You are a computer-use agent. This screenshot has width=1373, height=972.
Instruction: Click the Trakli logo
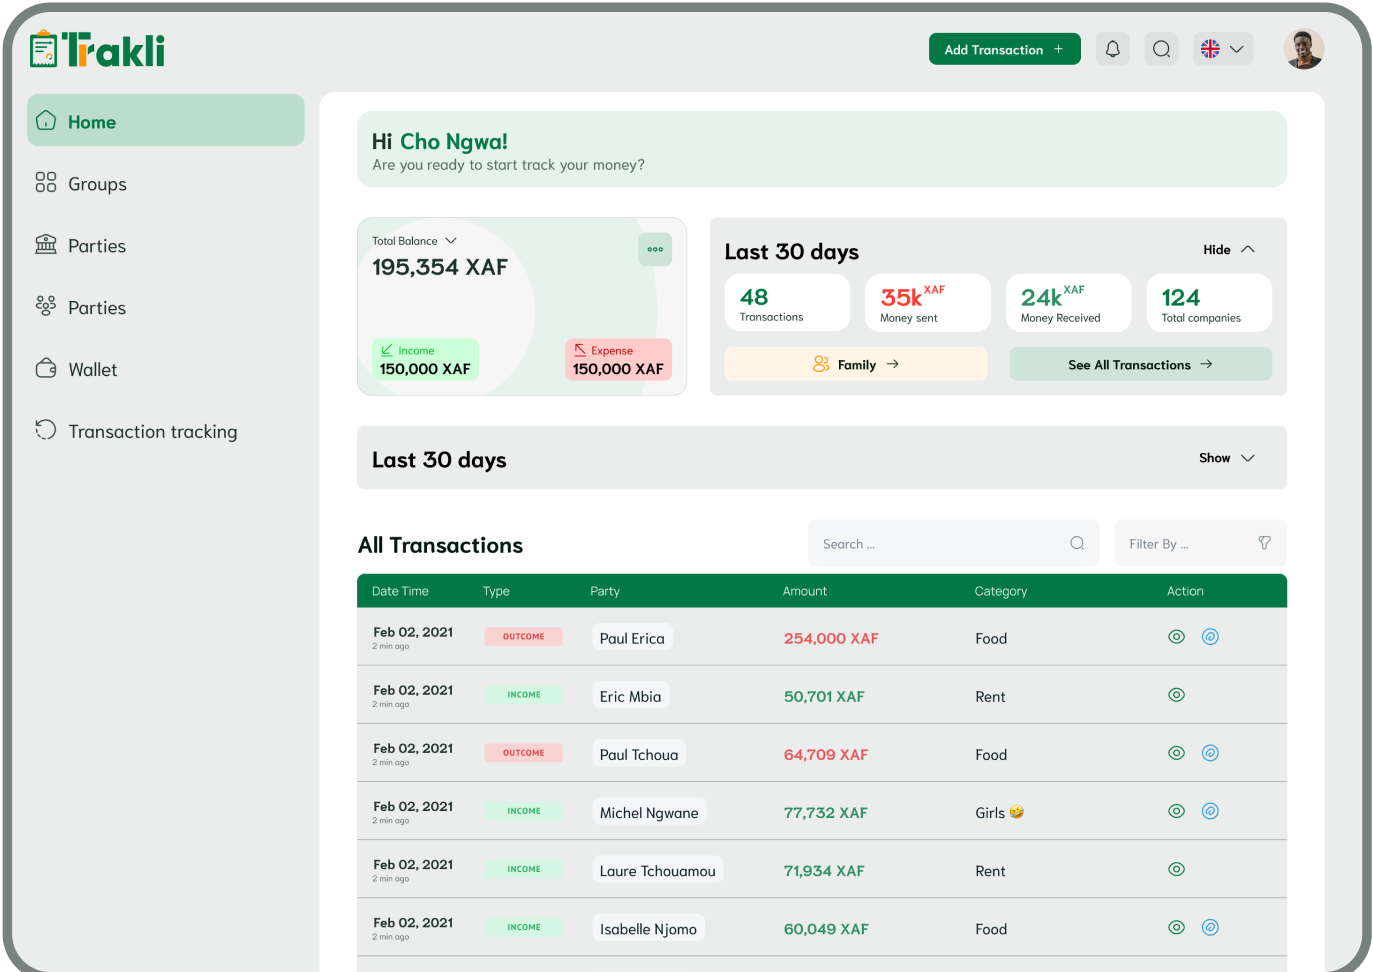[x=98, y=49]
